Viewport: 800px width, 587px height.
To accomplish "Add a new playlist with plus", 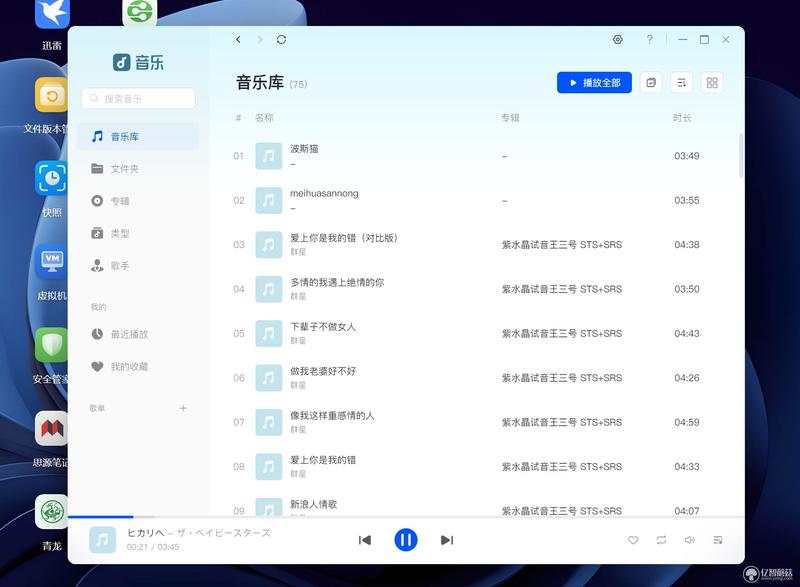I will [183, 408].
